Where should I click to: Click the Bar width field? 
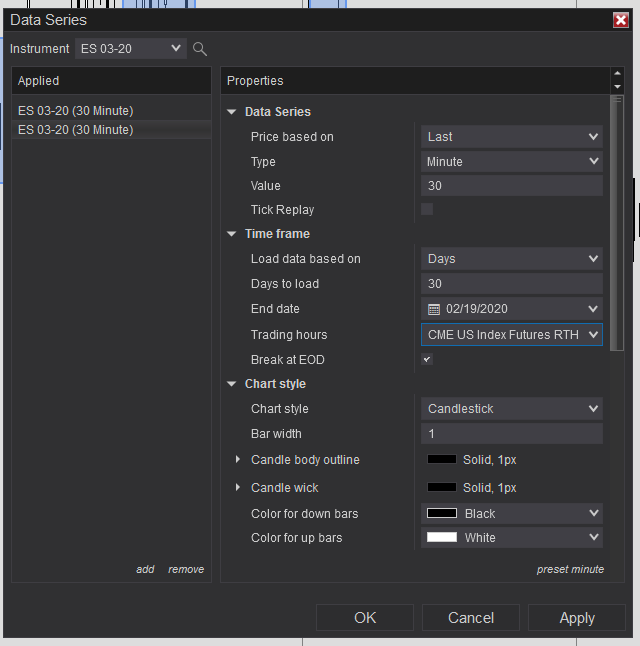(x=511, y=433)
